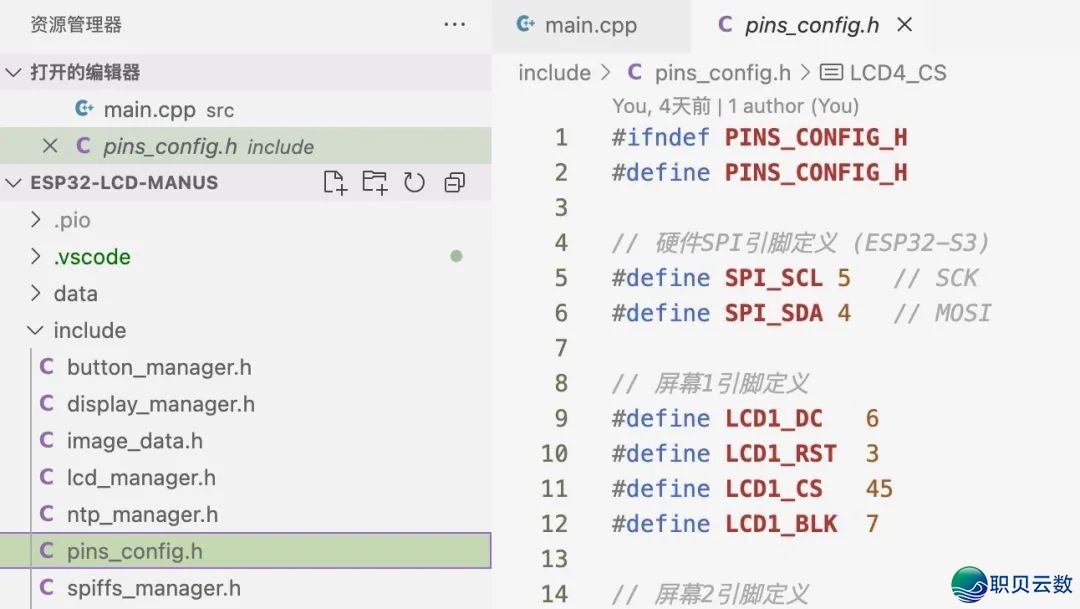
Task: Select the pins_config.h editor tab
Action: click(x=811, y=26)
